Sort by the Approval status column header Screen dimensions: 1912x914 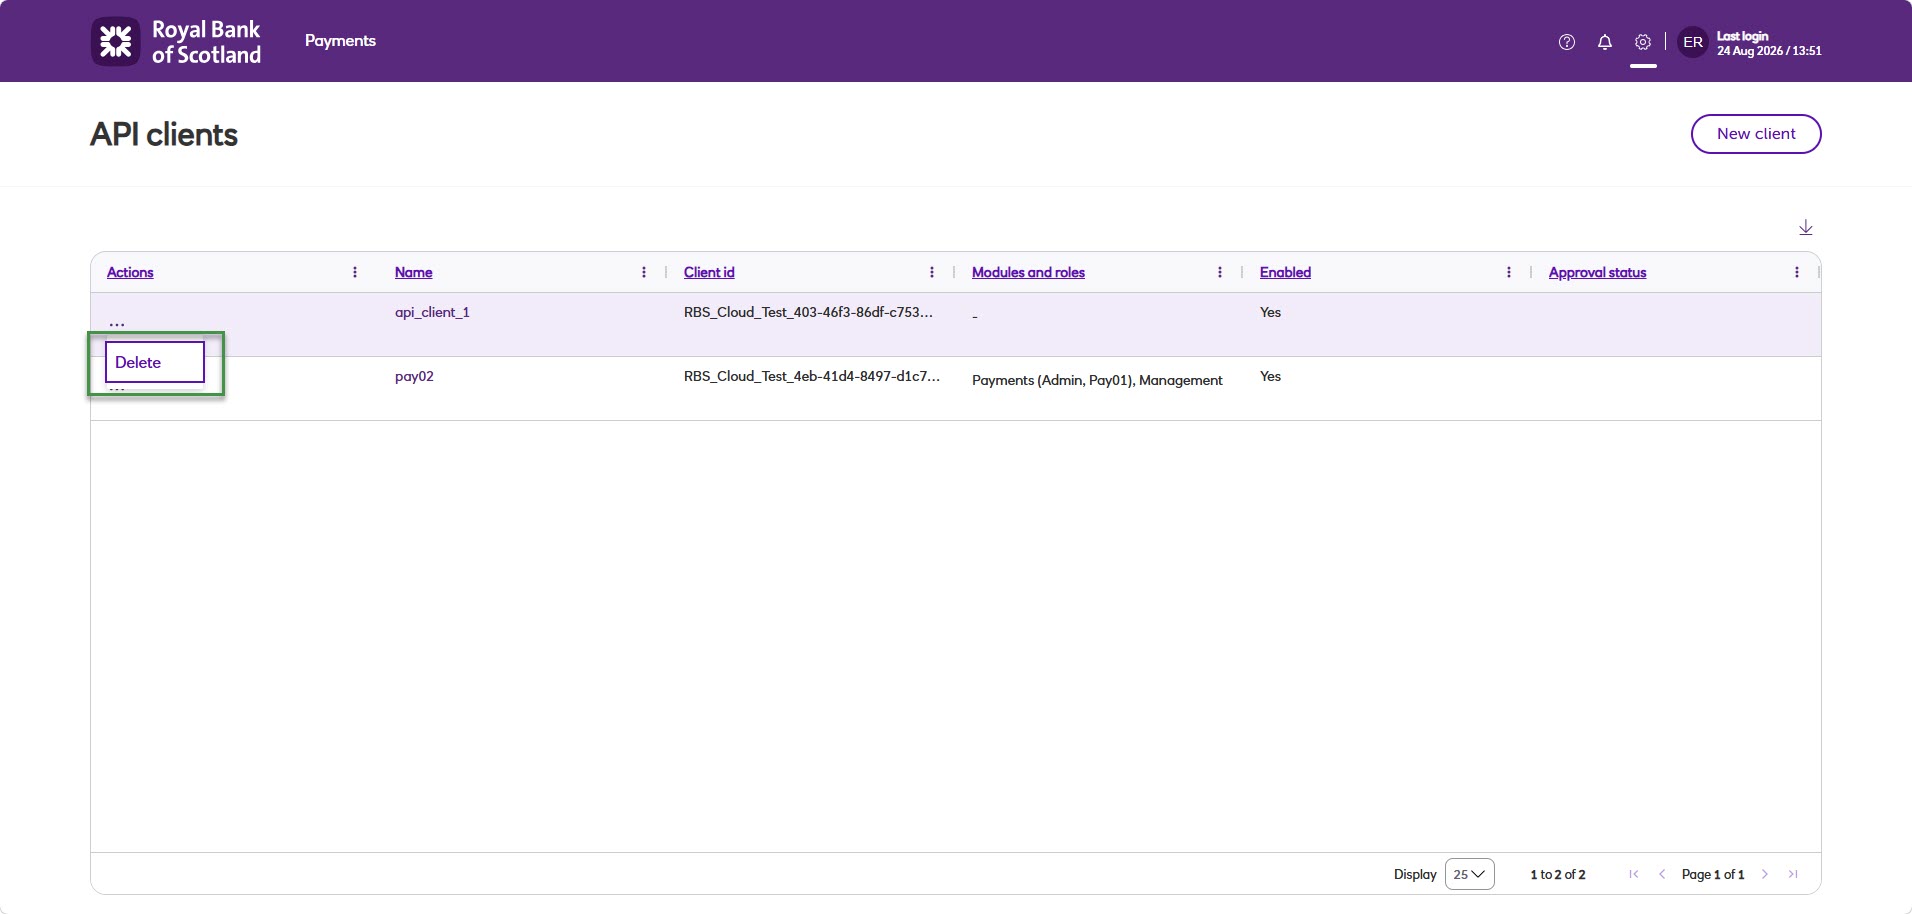pos(1597,272)
